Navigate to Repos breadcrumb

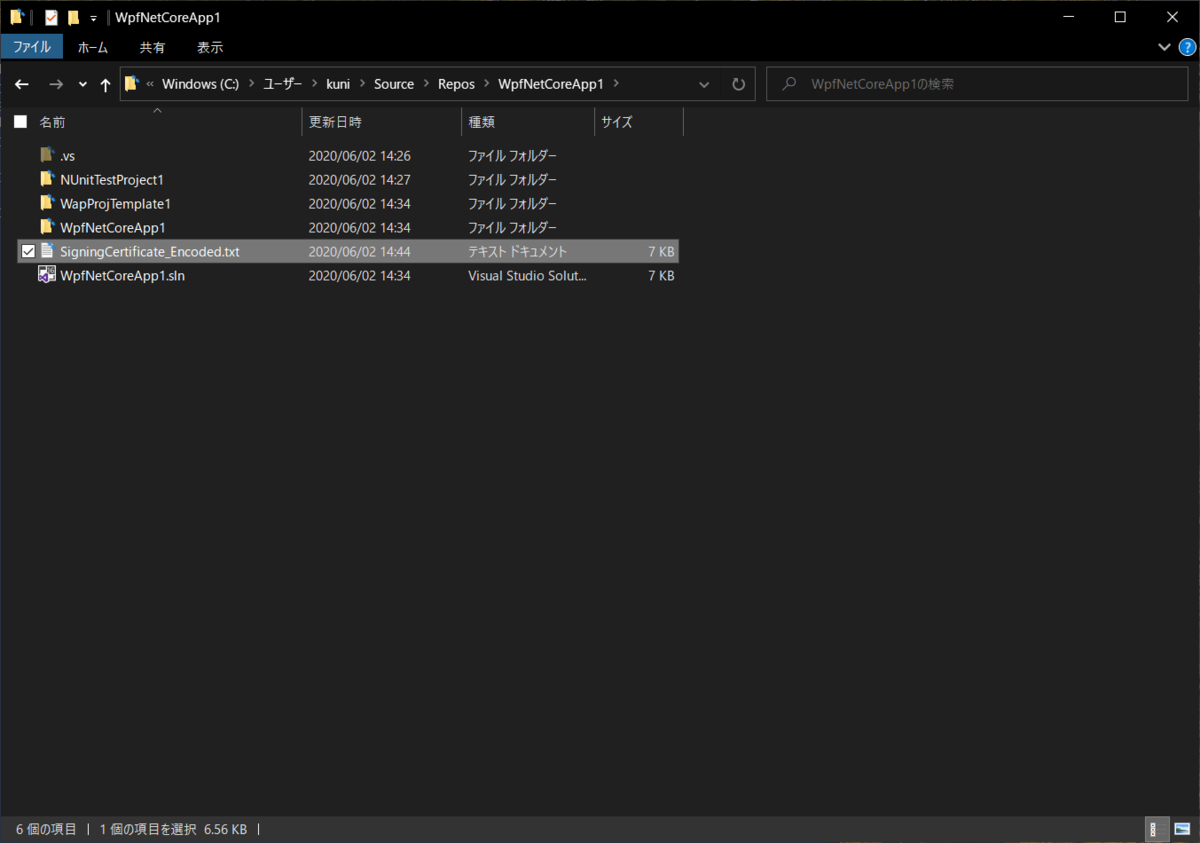456,84
